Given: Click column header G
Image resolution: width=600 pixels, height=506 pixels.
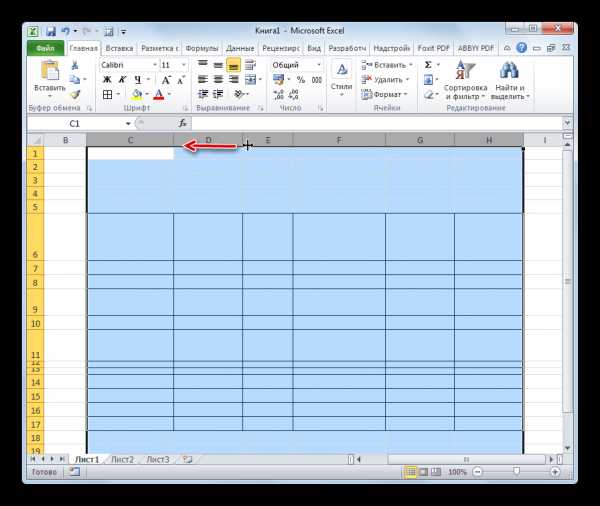Looking at the screenshot, I should tap(420, 140).
